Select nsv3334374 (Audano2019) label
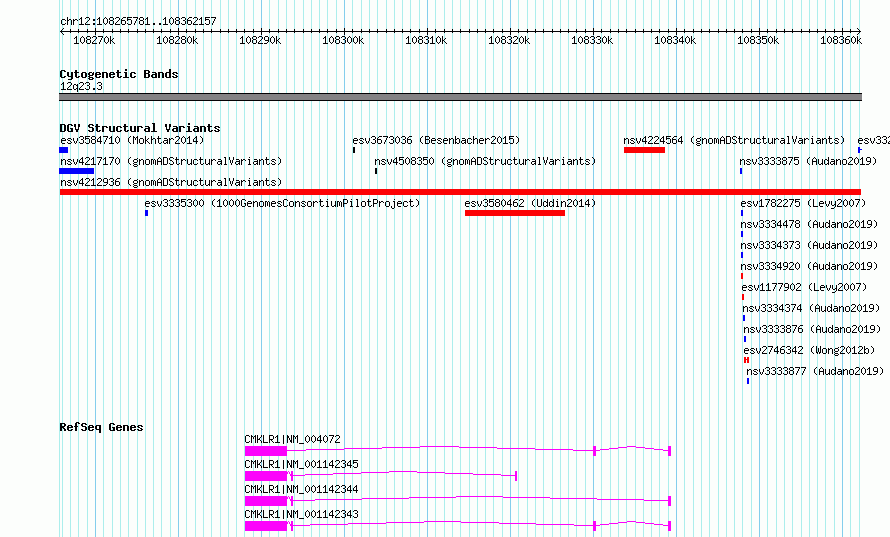 (811, 308)
